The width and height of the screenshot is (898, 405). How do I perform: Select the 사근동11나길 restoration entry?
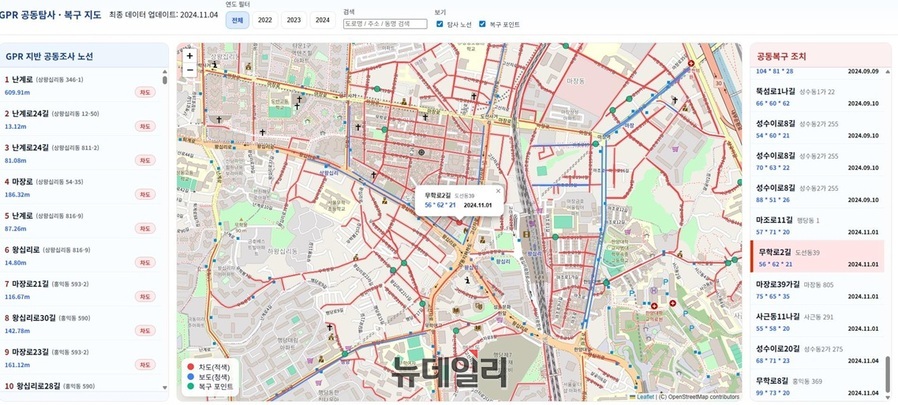(818, 322)
